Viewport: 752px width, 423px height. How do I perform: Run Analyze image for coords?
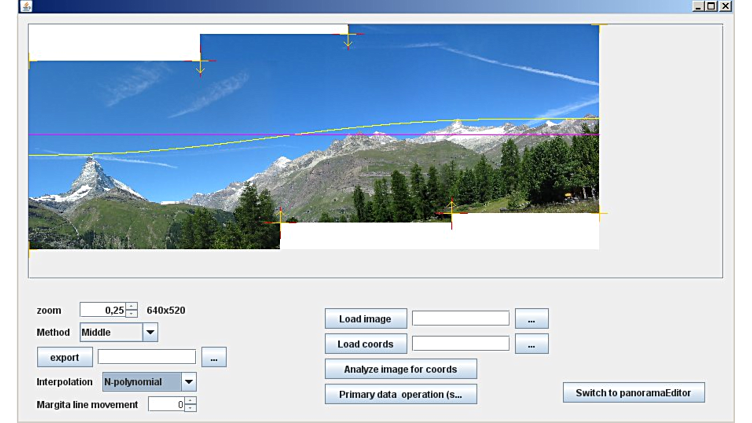coord(400,369)
